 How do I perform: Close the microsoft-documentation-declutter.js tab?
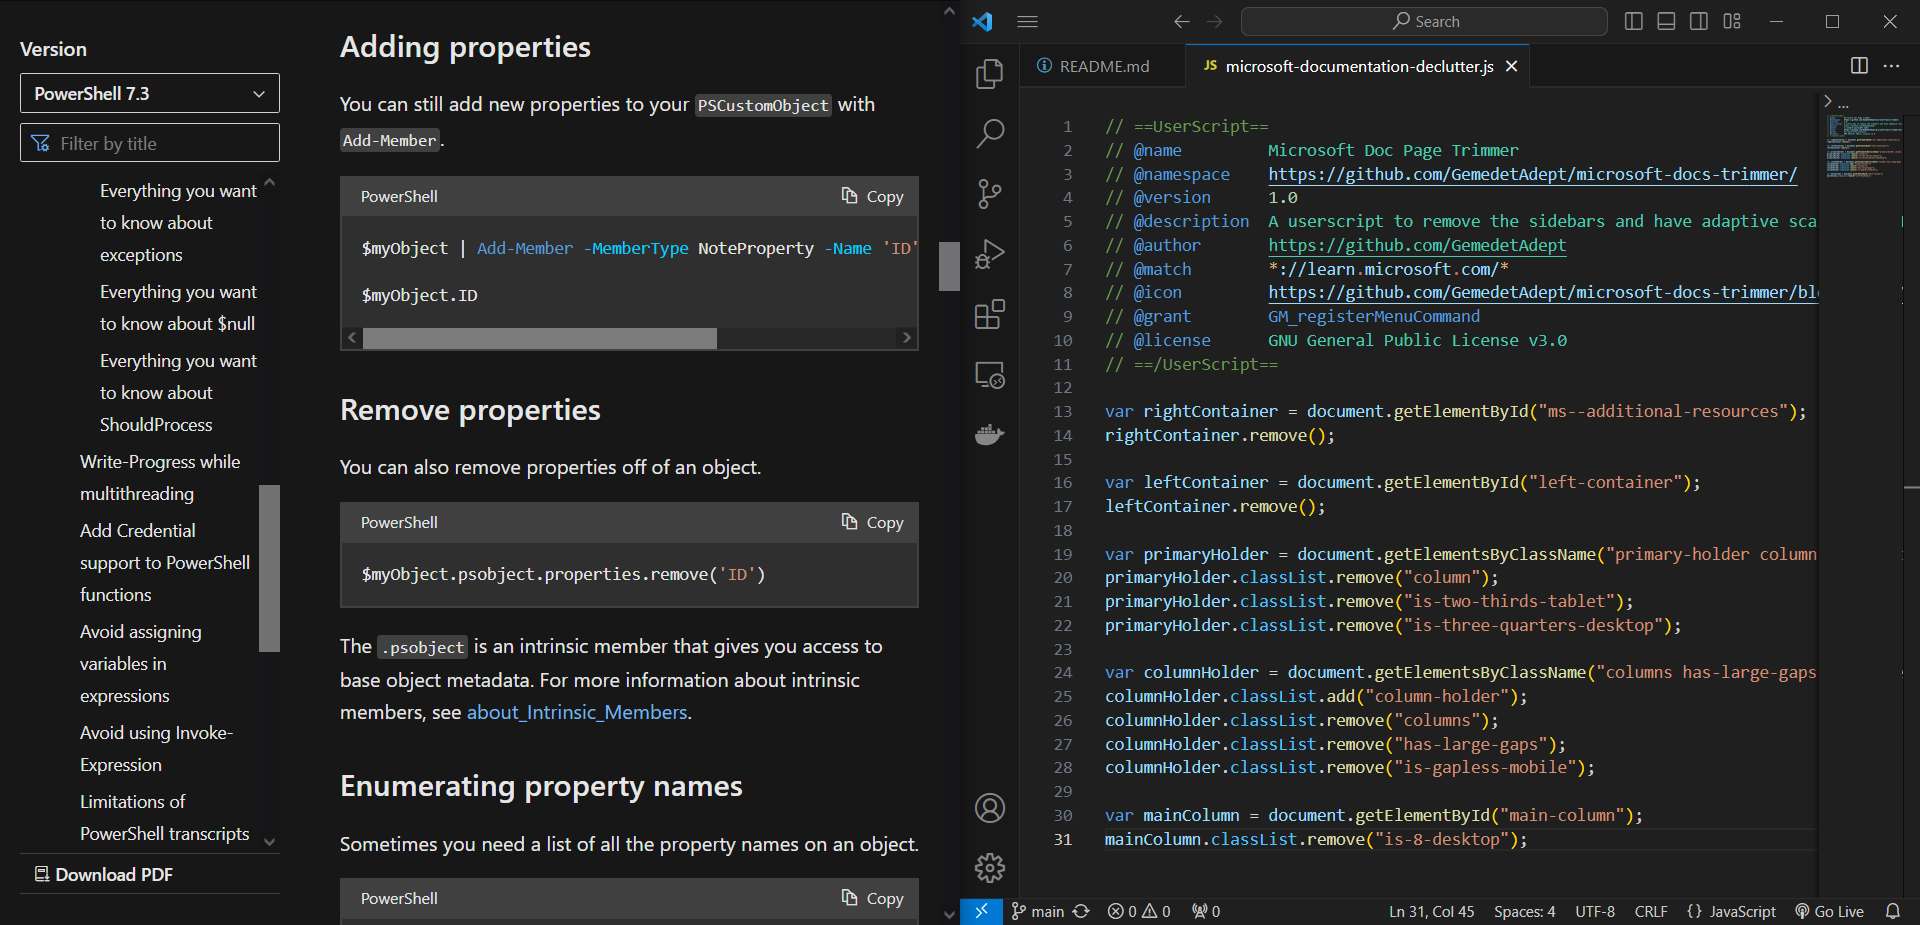(1511, 66)
